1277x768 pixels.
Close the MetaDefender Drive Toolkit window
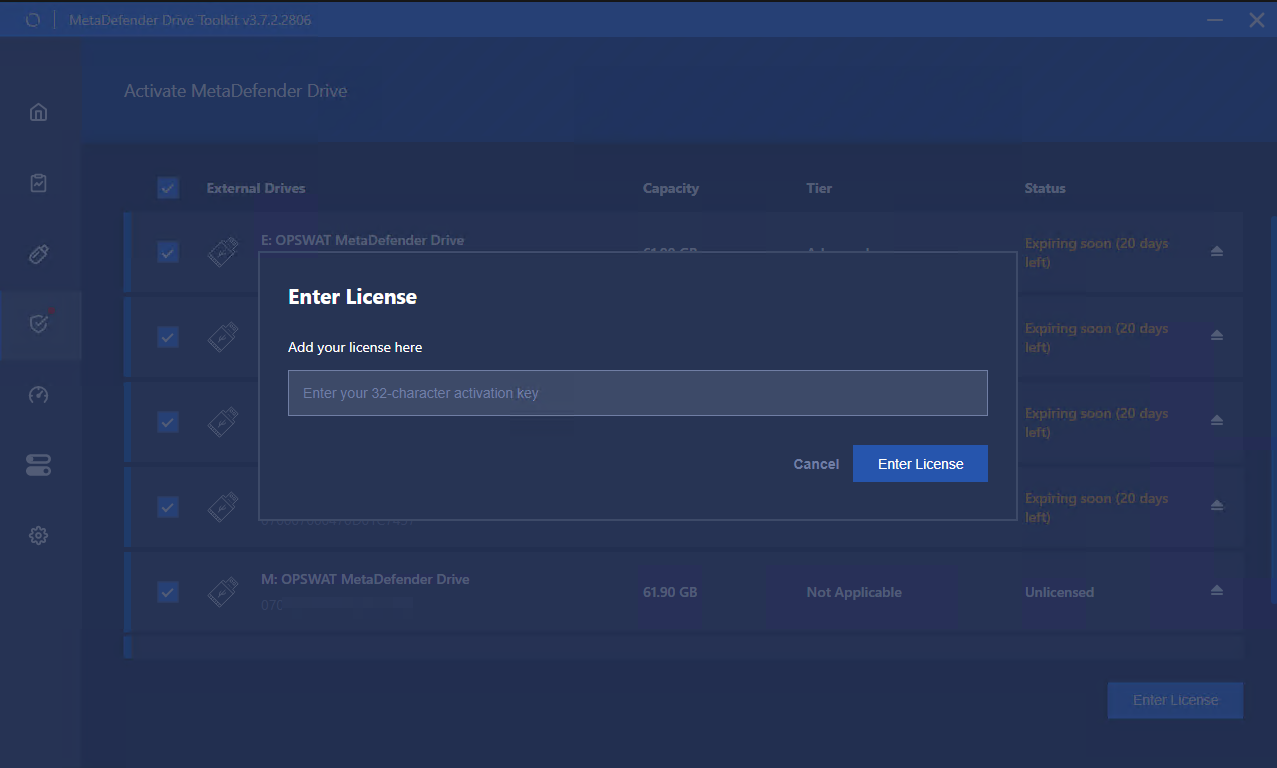coord(1257,20)
